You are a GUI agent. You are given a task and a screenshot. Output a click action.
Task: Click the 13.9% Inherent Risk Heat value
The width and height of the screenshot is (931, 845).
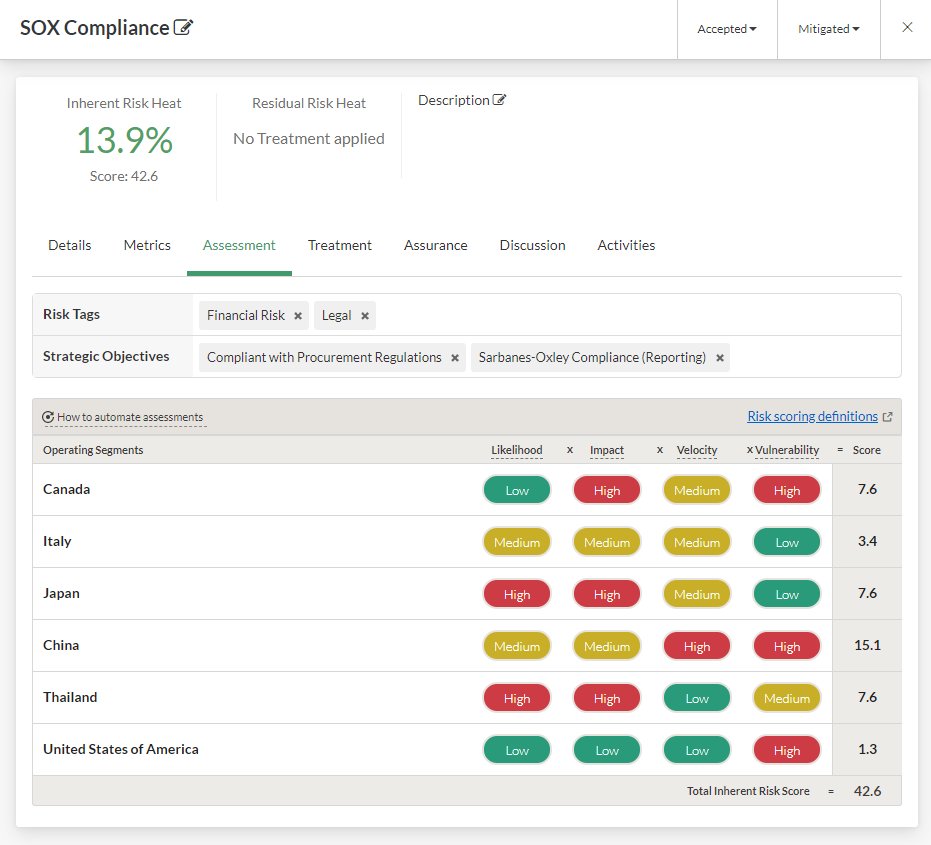click(x=124, y=140)
